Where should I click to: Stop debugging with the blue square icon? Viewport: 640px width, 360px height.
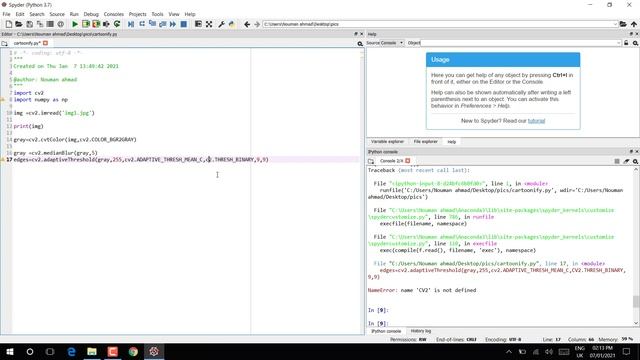(184, 24)
